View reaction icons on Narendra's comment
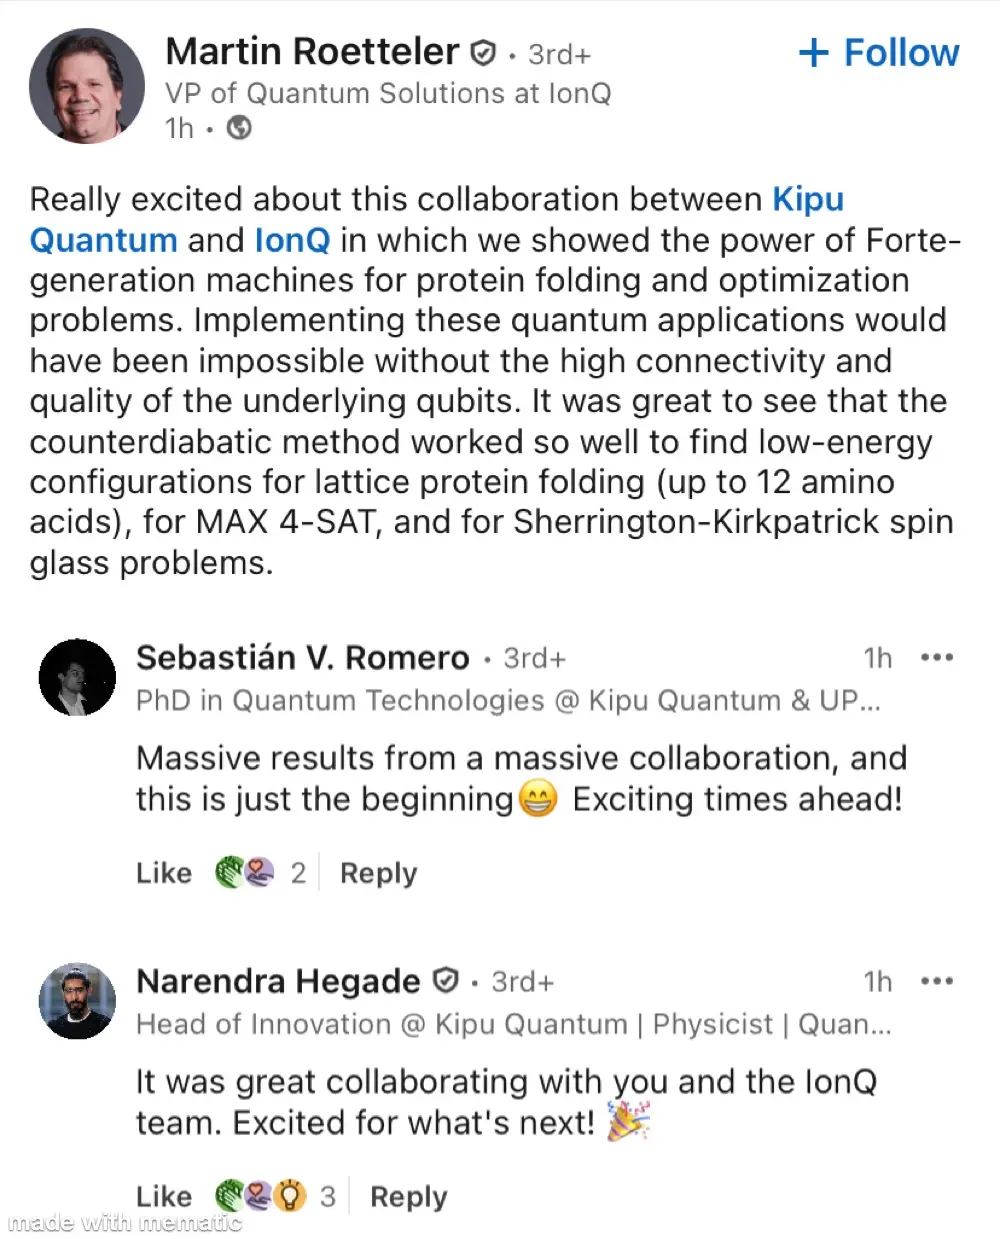 click(x=261, y=1196)
